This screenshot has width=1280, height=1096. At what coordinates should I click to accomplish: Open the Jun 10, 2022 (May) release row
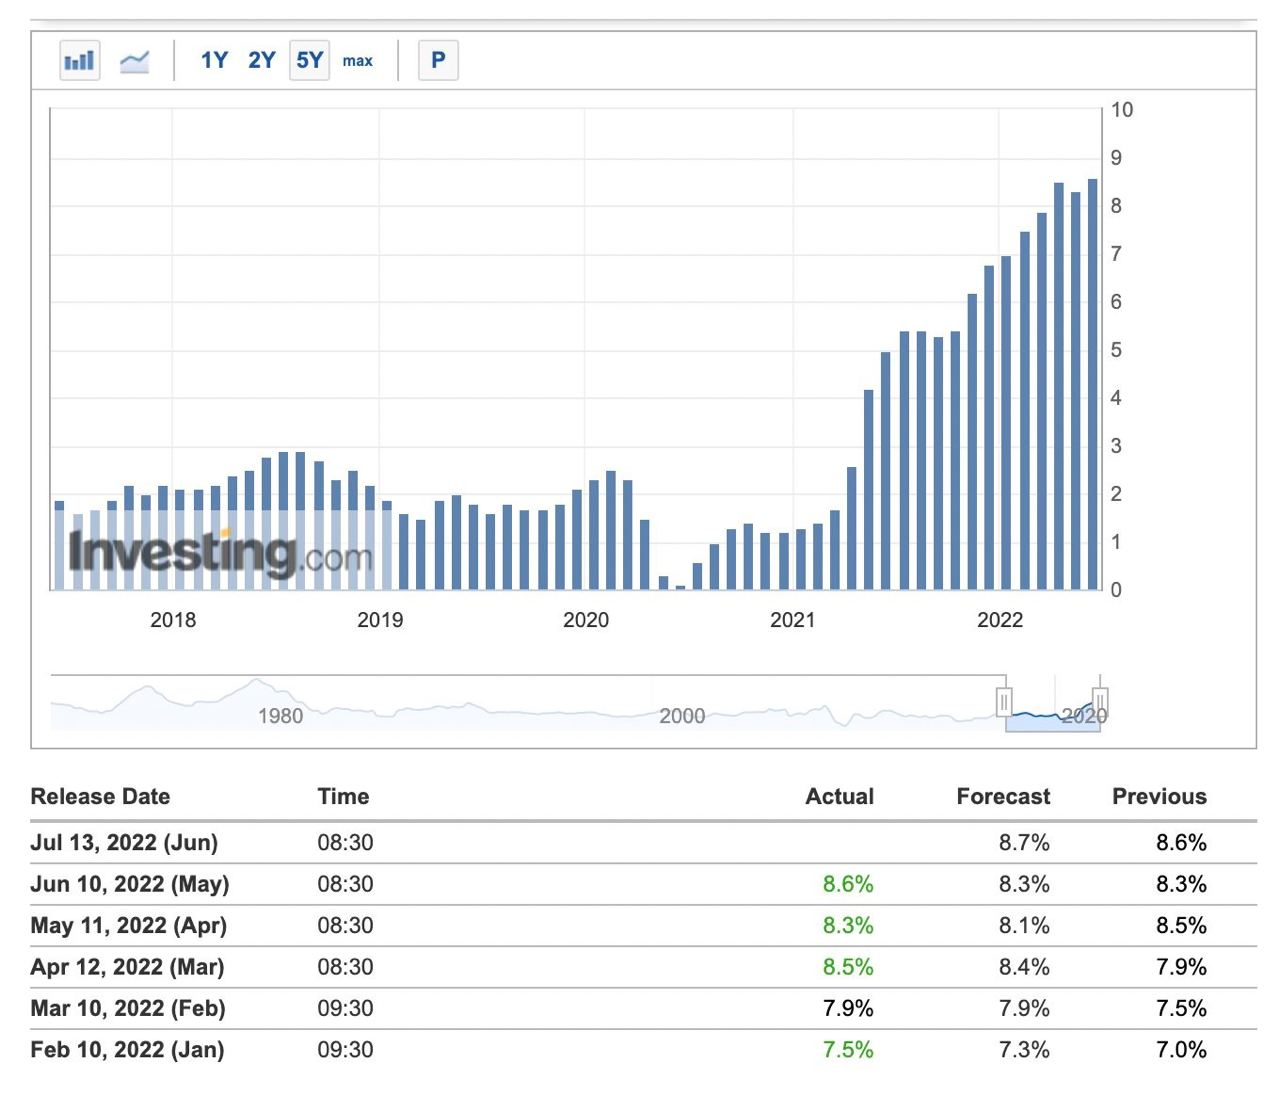coord(130,884)
